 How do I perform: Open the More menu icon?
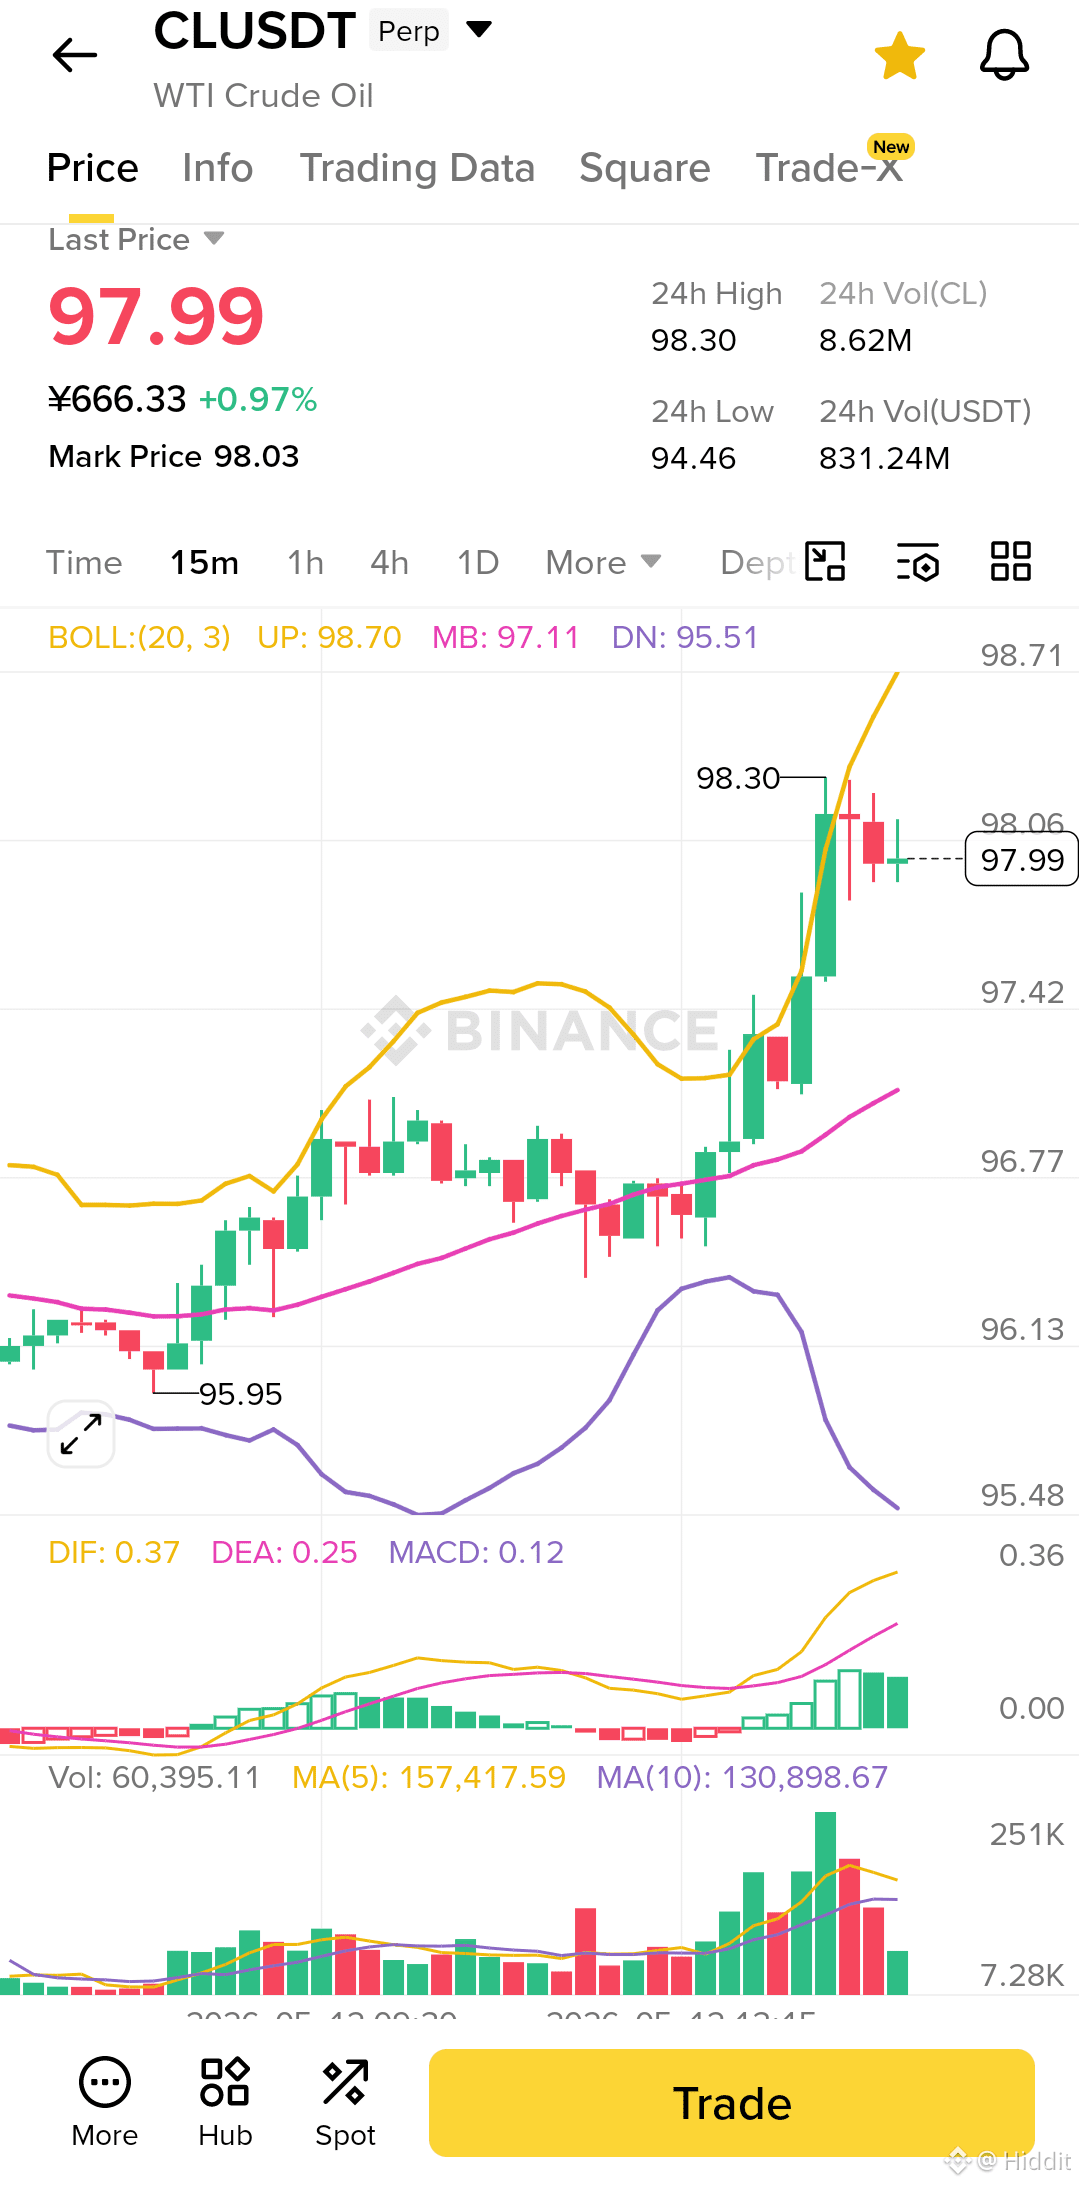(105, 2103)
